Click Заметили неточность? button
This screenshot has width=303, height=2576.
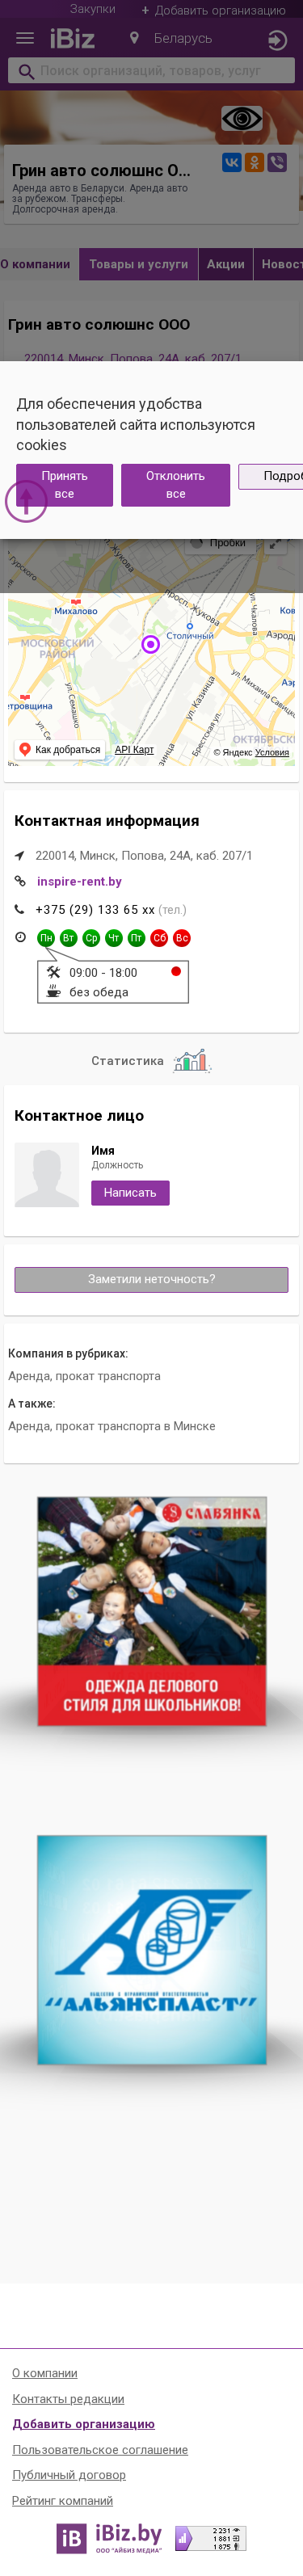(x=151, y=1279)
